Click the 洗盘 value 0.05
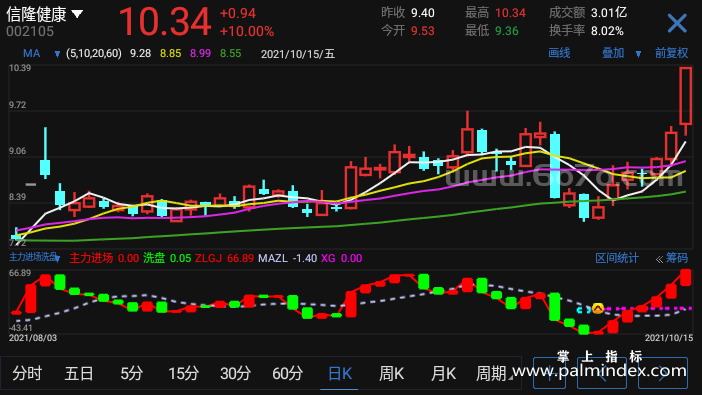This screenshot has height=395, width=702. point(180,258)
